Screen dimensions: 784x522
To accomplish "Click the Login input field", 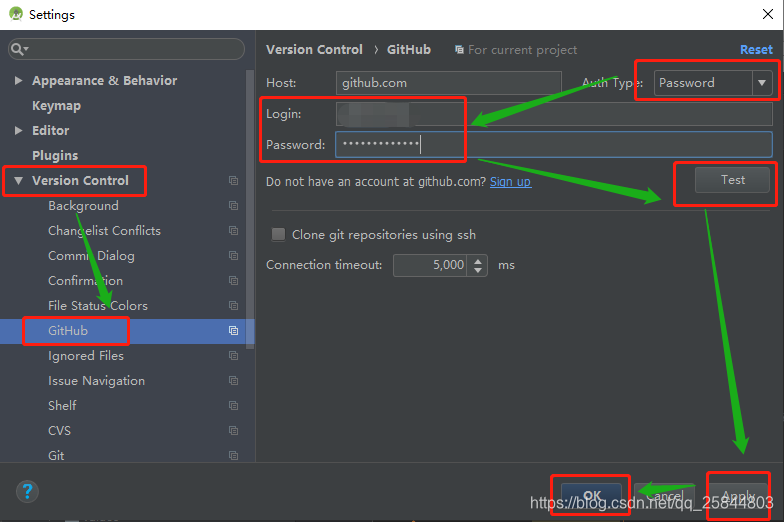I will click(x=554, y=114).
